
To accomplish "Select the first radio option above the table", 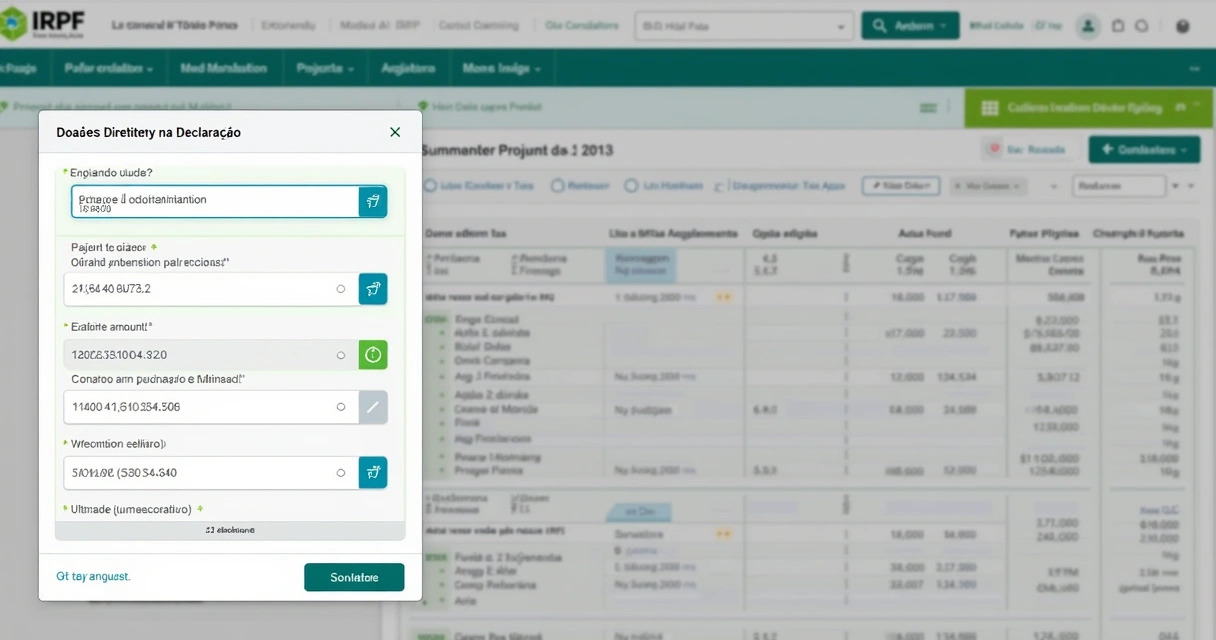I will point(431,186).
